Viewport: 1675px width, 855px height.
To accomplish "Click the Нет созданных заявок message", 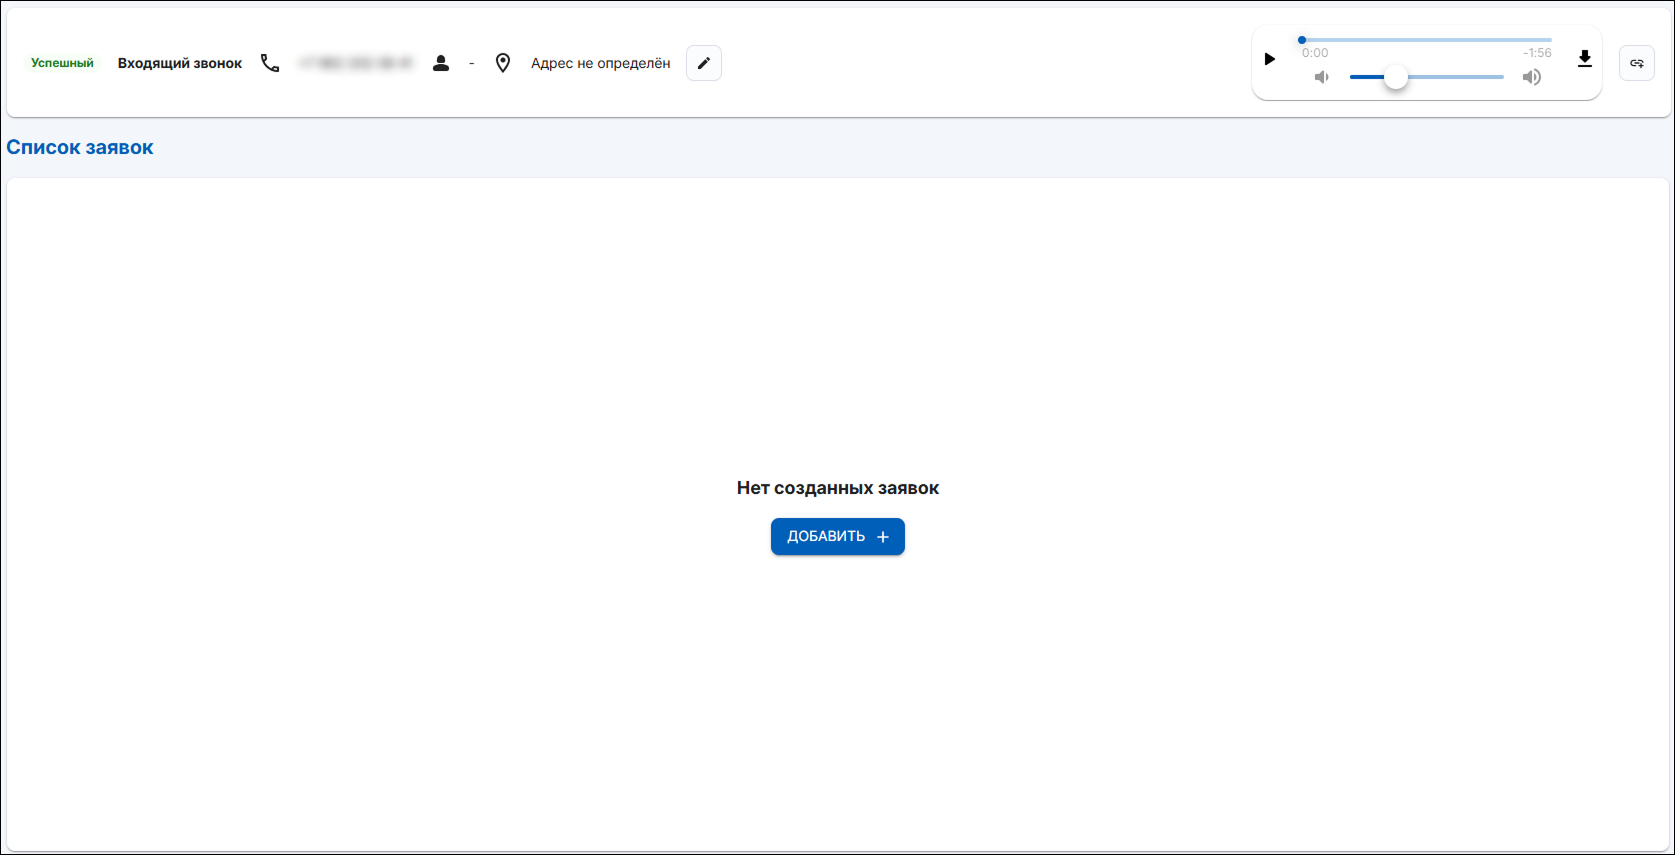I will click(x=837, y=488).
